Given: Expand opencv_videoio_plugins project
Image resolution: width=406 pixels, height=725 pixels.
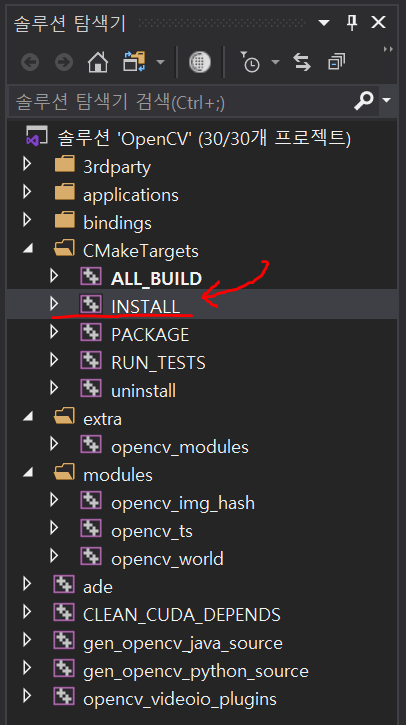Looking at the screenshot, I should (27, 696).
